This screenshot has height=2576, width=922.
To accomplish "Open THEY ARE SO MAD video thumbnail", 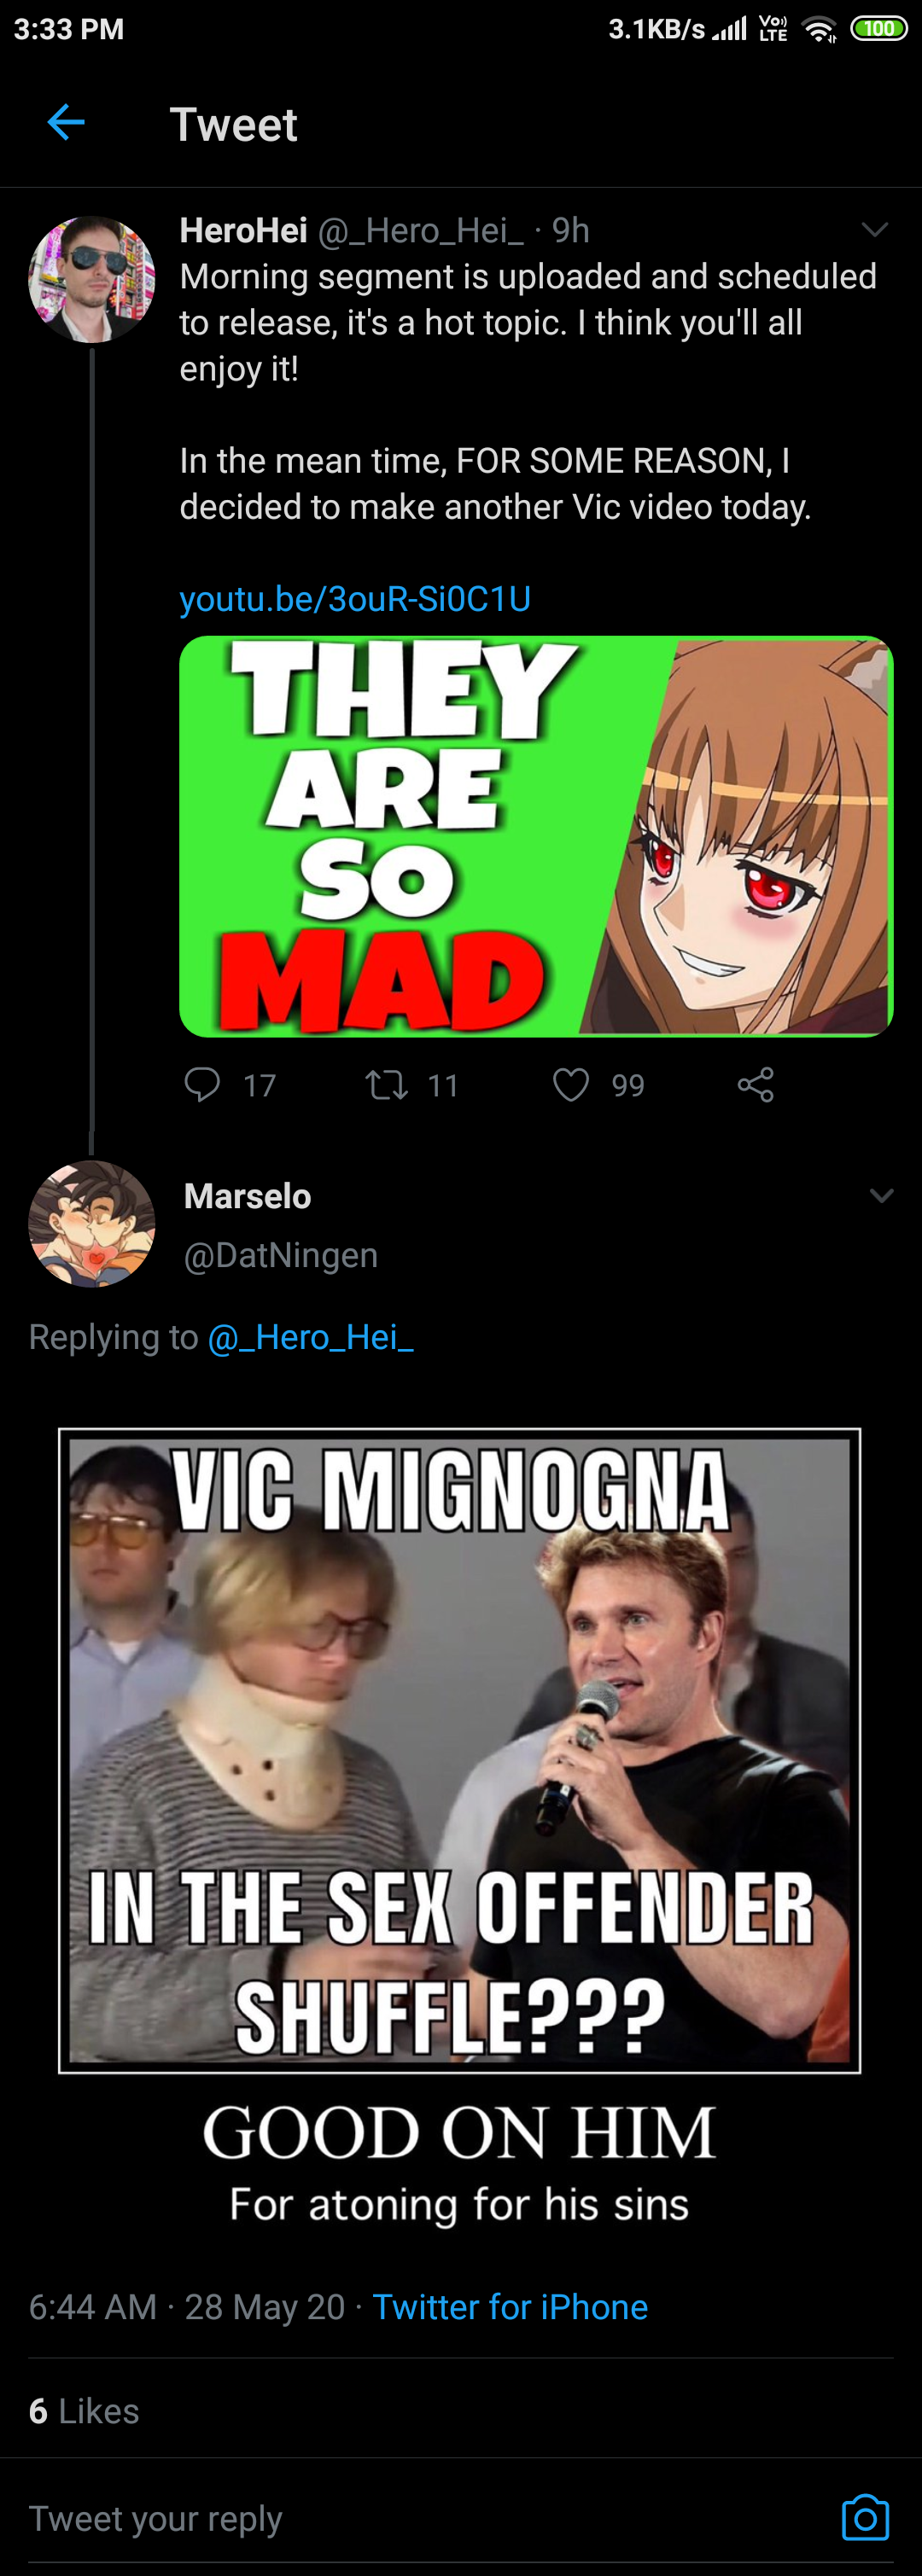I will 536,836.
